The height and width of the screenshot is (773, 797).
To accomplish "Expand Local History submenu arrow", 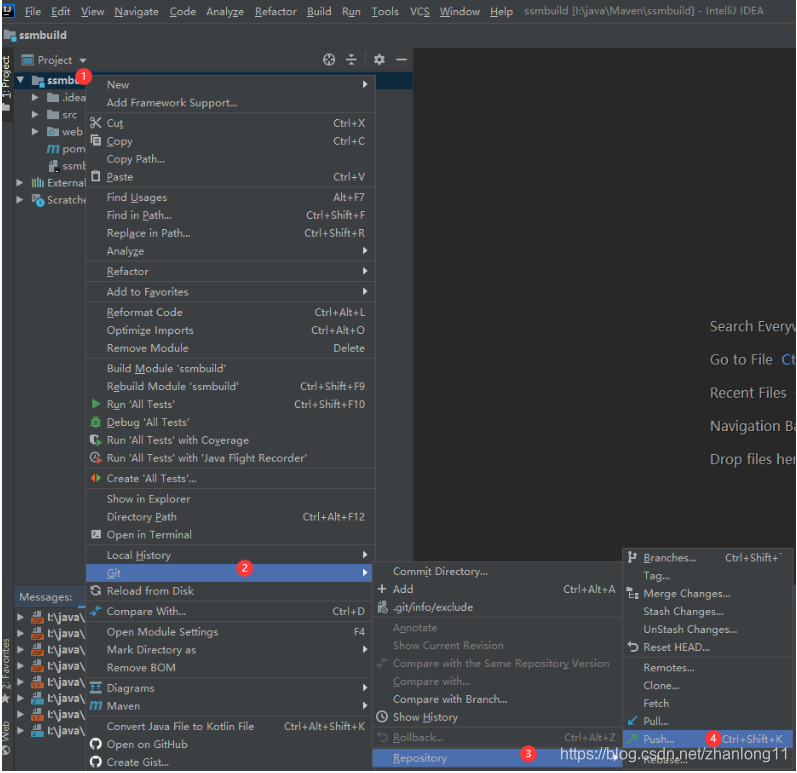I will pyautogui.click(x=364, y=554).
